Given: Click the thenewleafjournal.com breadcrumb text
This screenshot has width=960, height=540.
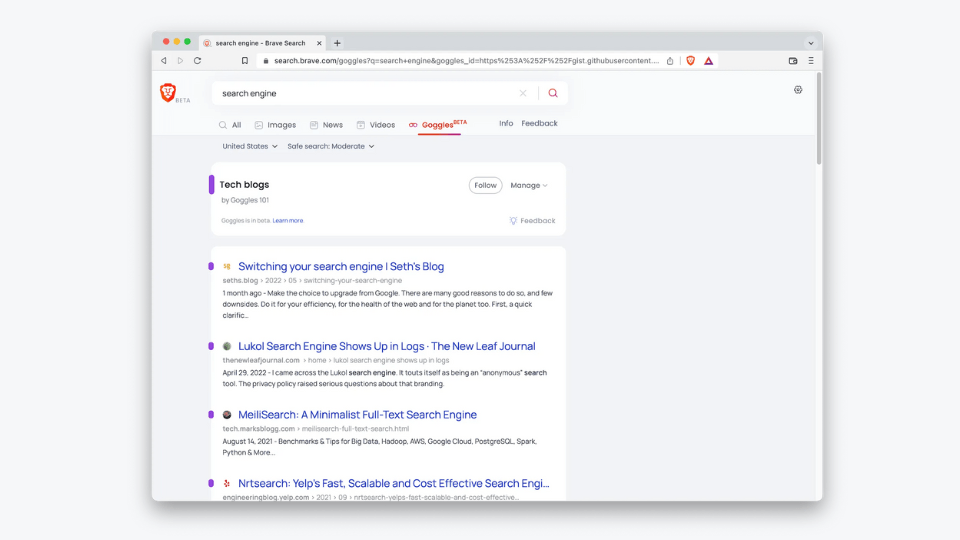Looking at the screenshot, I should [261, 360].
